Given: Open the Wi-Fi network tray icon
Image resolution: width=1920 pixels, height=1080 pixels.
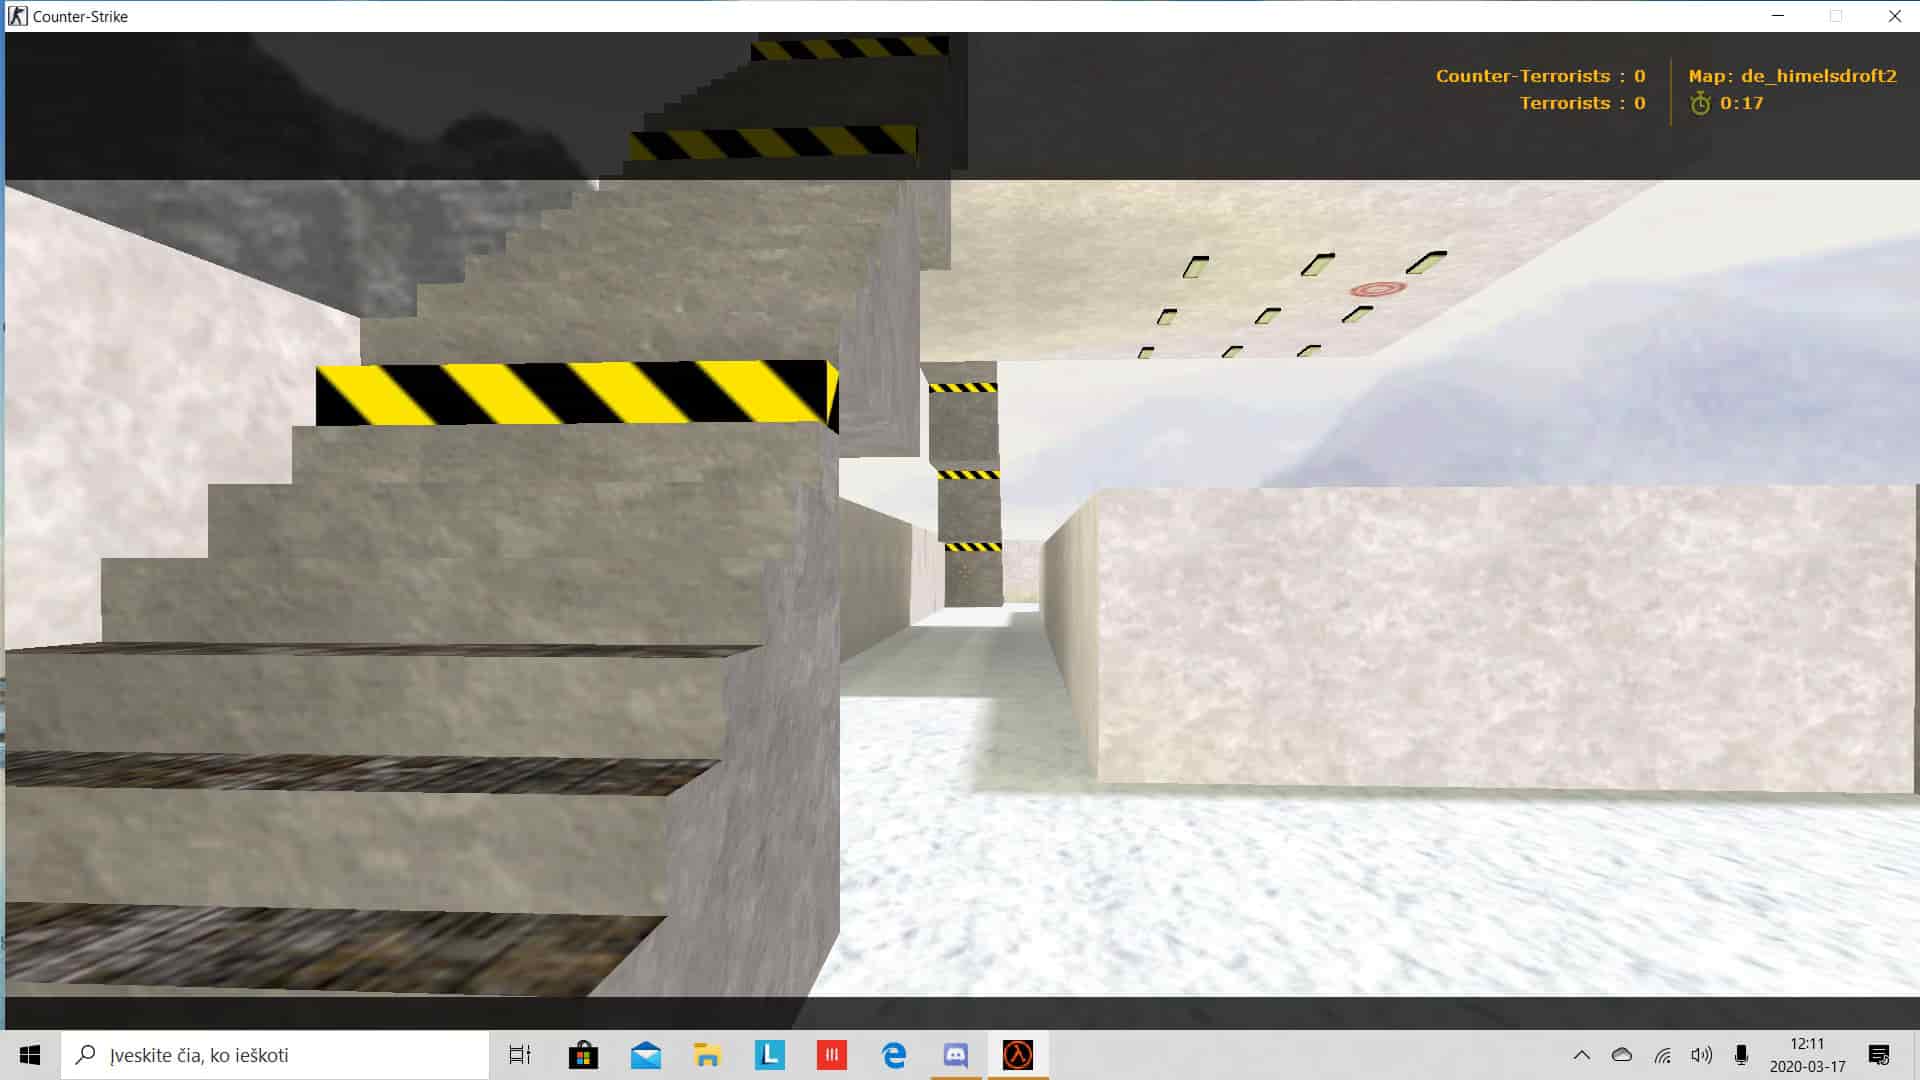Looking at the screenshot, I should click(1662, 1055).
